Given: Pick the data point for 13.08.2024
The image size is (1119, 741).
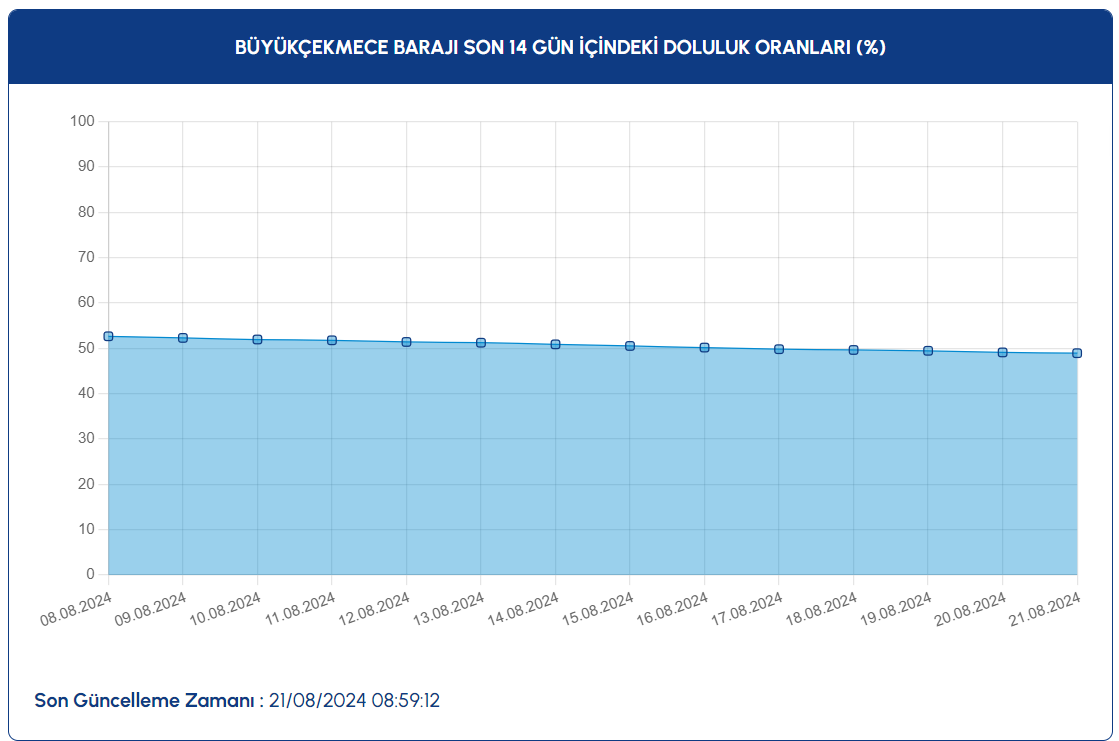Looking at the screenshot, I should pos(481,343).
